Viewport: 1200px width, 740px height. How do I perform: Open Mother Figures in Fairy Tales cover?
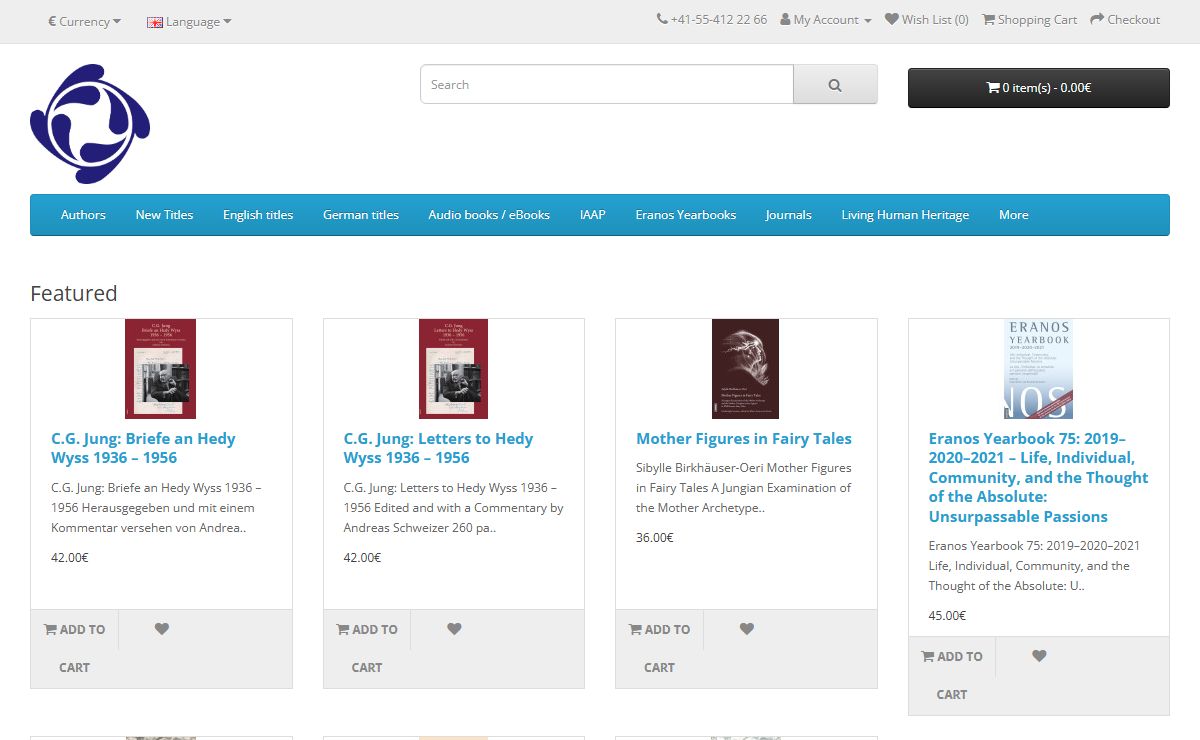tap(745, 369)
